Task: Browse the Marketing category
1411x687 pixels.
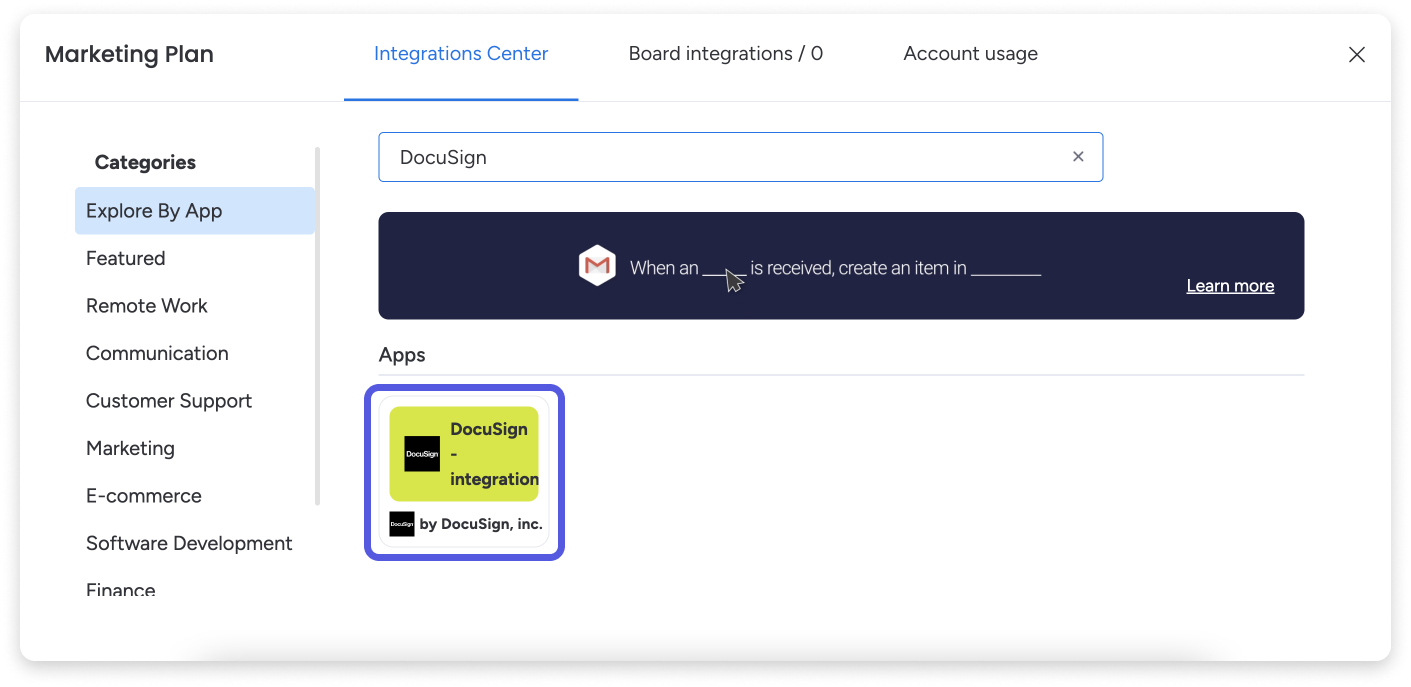Action: point(130,448)
